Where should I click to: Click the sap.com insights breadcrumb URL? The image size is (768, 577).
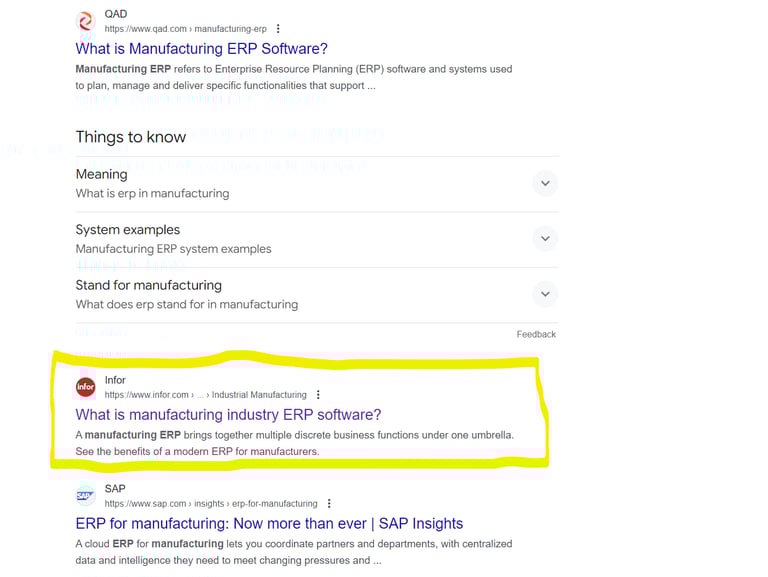(x=210, y=504)
